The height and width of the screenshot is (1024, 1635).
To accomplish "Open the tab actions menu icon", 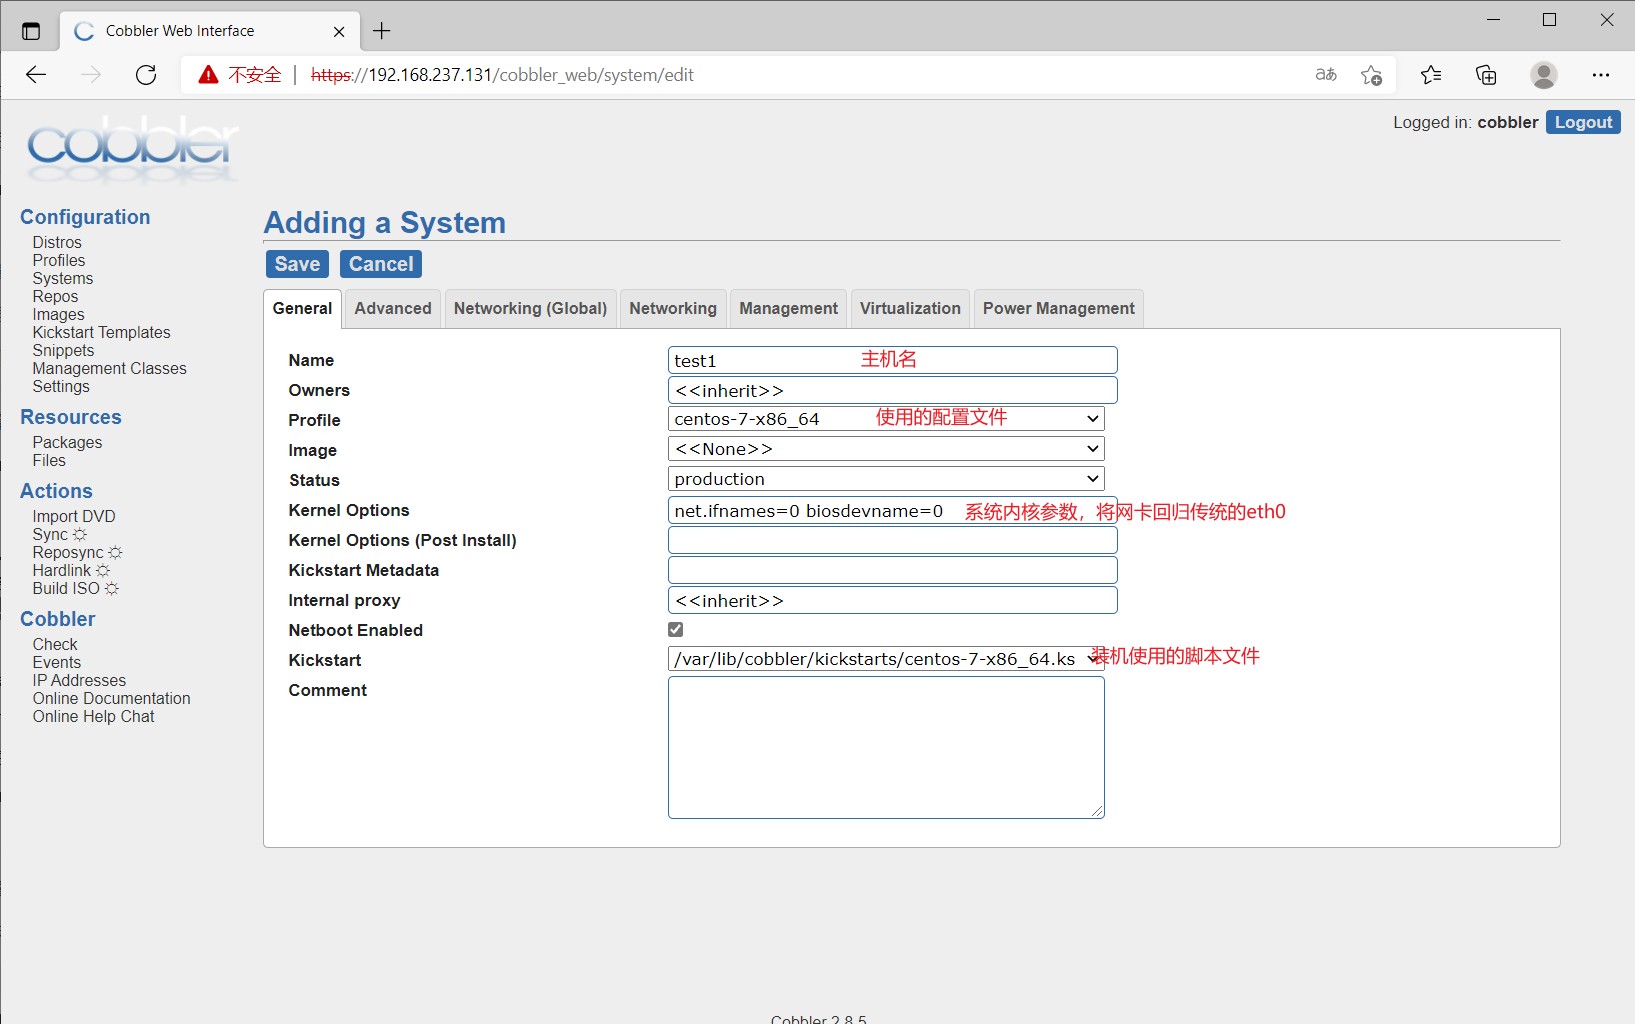I will click(31, 31).
